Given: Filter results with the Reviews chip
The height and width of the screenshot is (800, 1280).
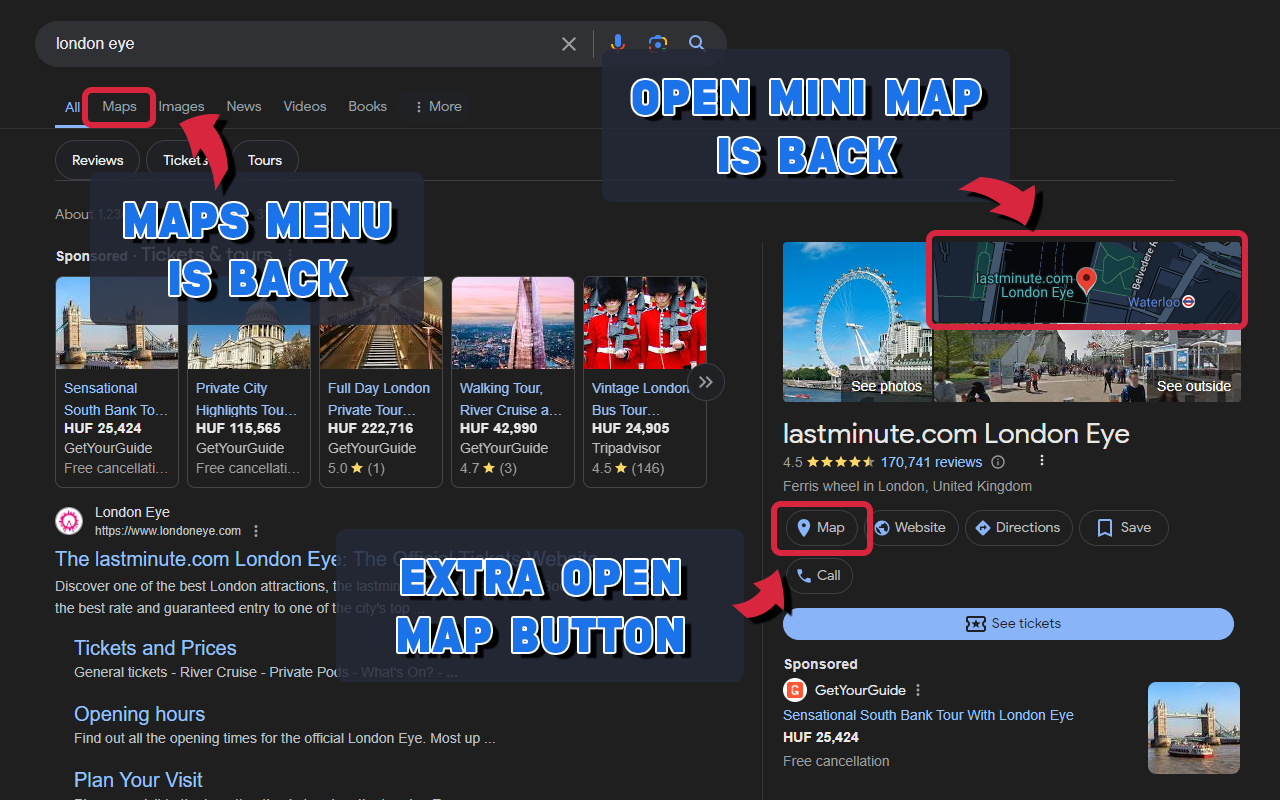Looking at the screenshot, I should (97, 159).
